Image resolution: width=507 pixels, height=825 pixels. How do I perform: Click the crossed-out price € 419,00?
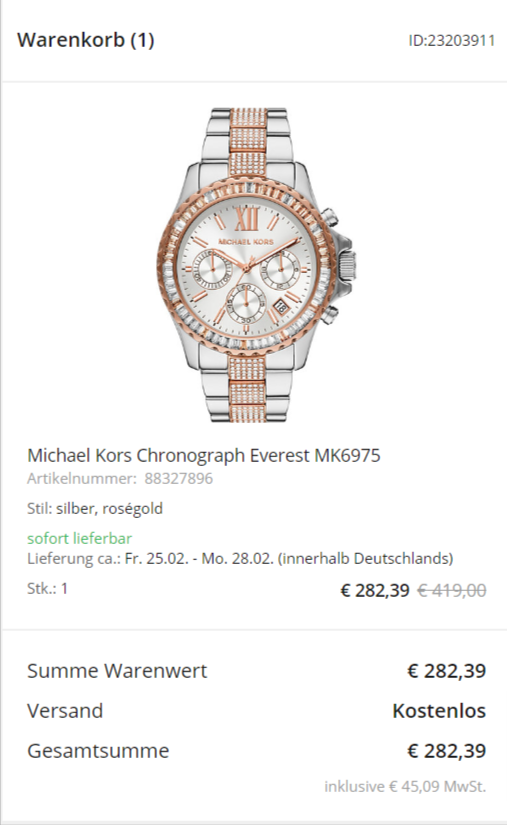point(452,590)
